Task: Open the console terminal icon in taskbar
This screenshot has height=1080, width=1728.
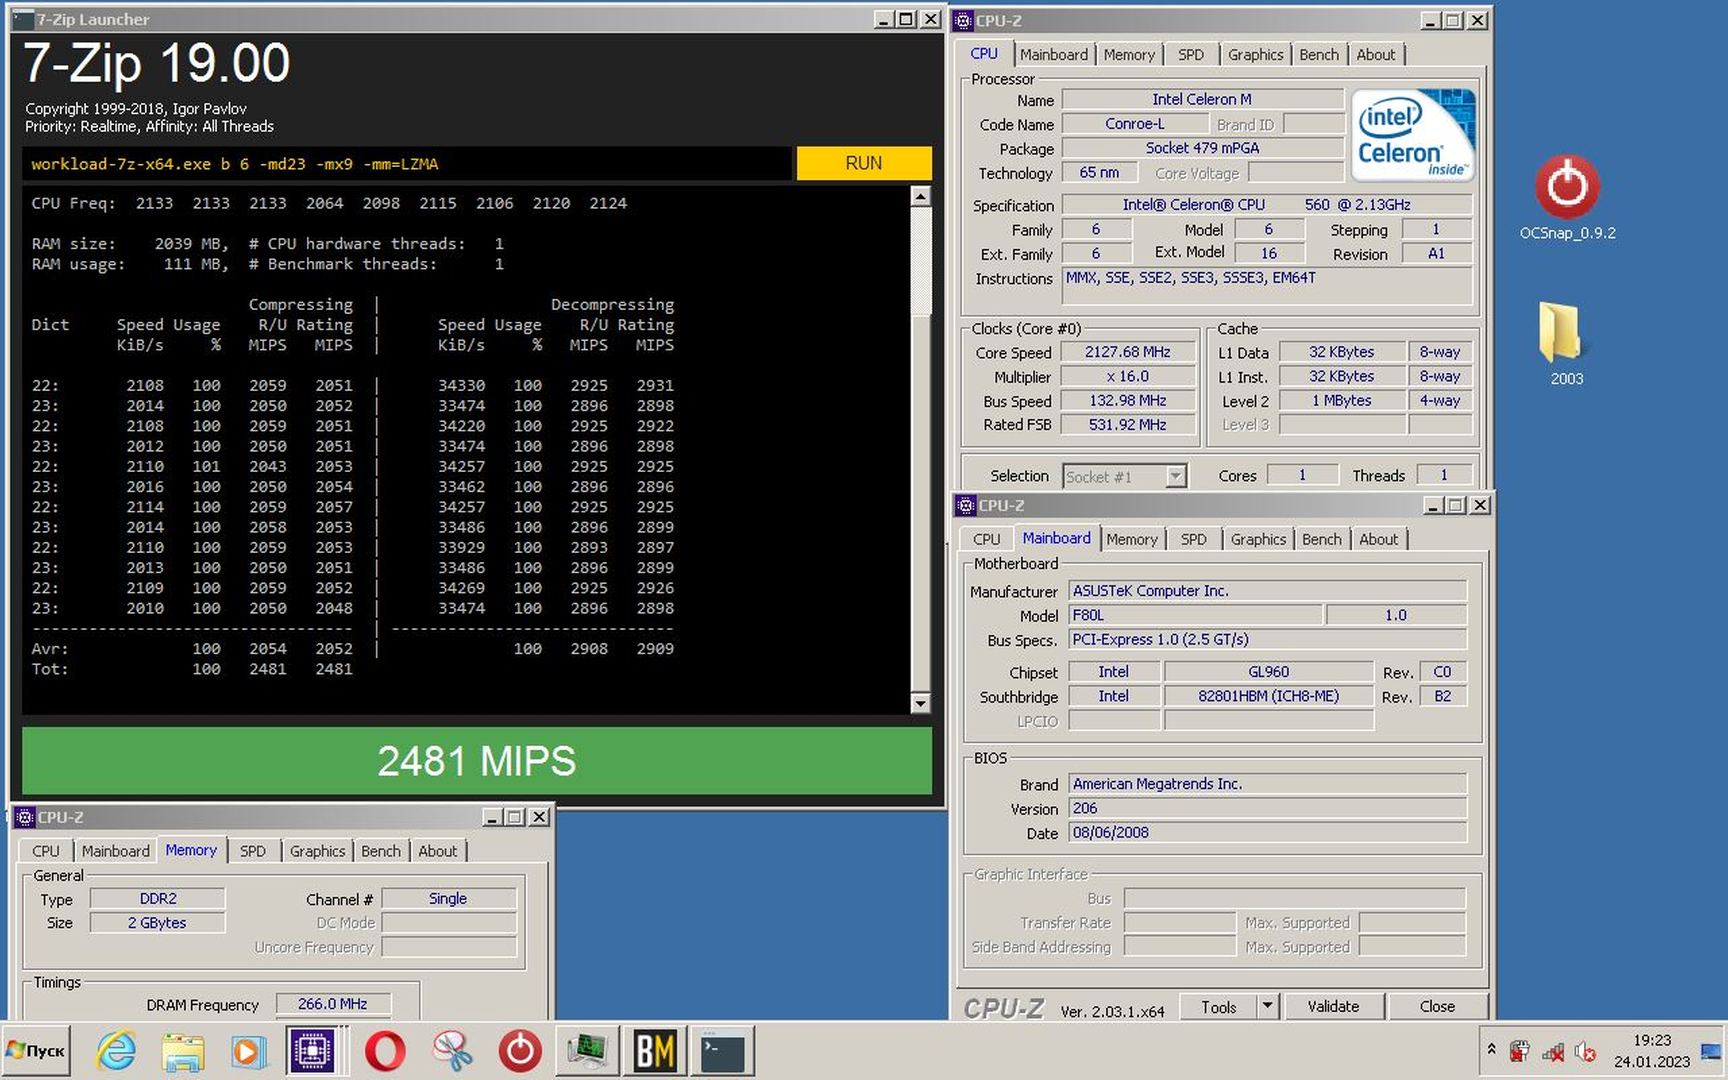Action: pyautogui.click(x=722, y=1051)
